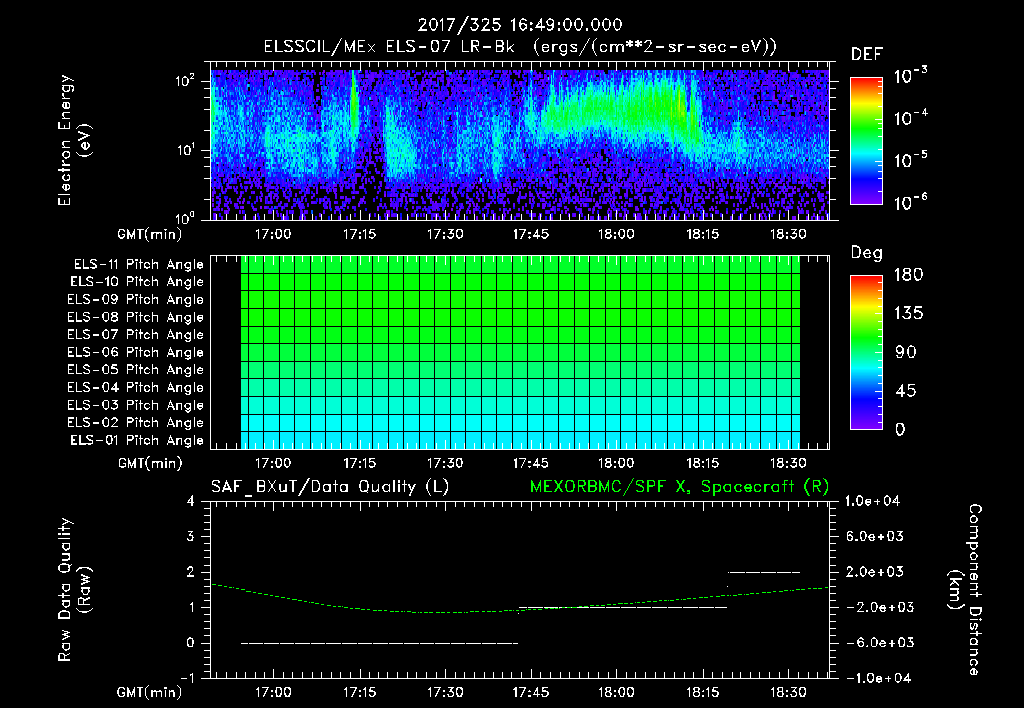The image size is (1024, 708).
Task: Click the 45 value on Deg scale
Action: coord(906,391)
